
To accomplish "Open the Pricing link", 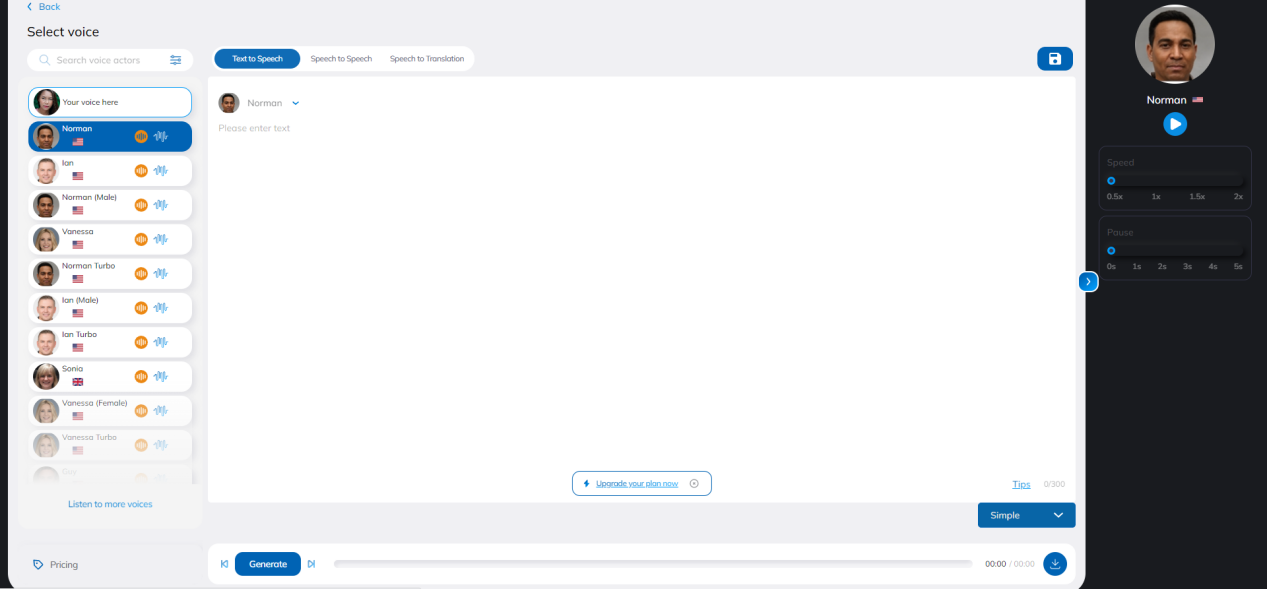I will [x=56, y=565].
